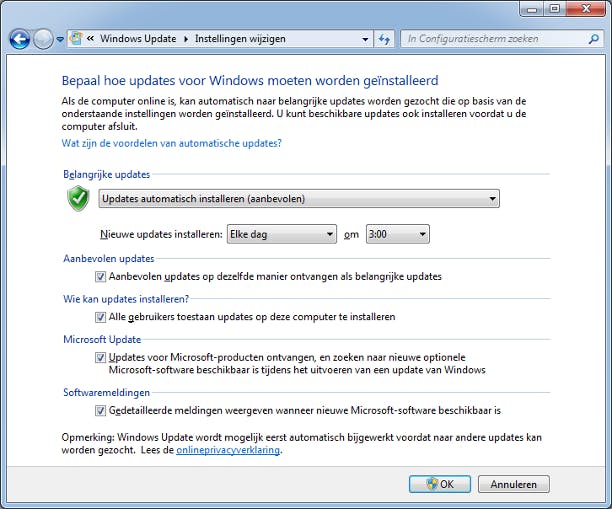Click the green shield checkmark icon
The image size is (612, 509).
click(x=78, y=198)
